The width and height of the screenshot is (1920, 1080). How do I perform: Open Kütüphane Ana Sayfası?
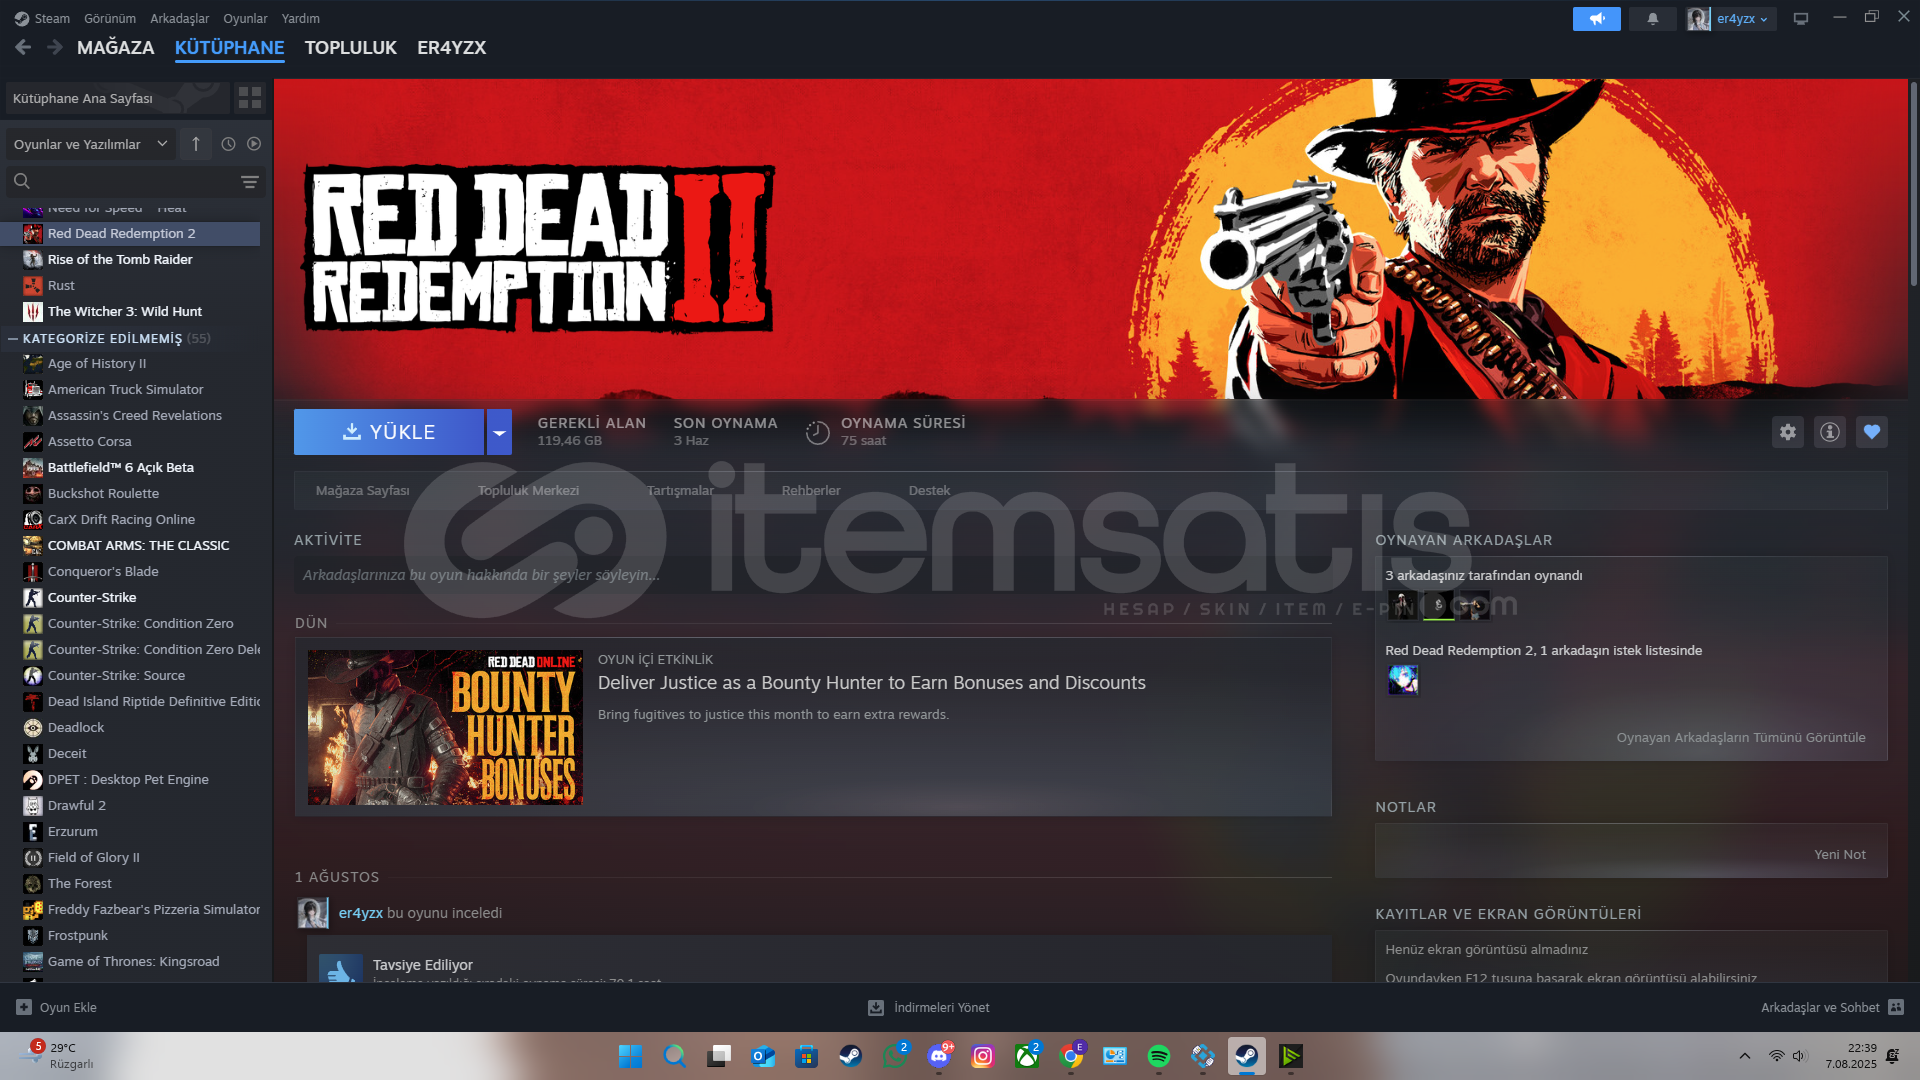point(118,98)
